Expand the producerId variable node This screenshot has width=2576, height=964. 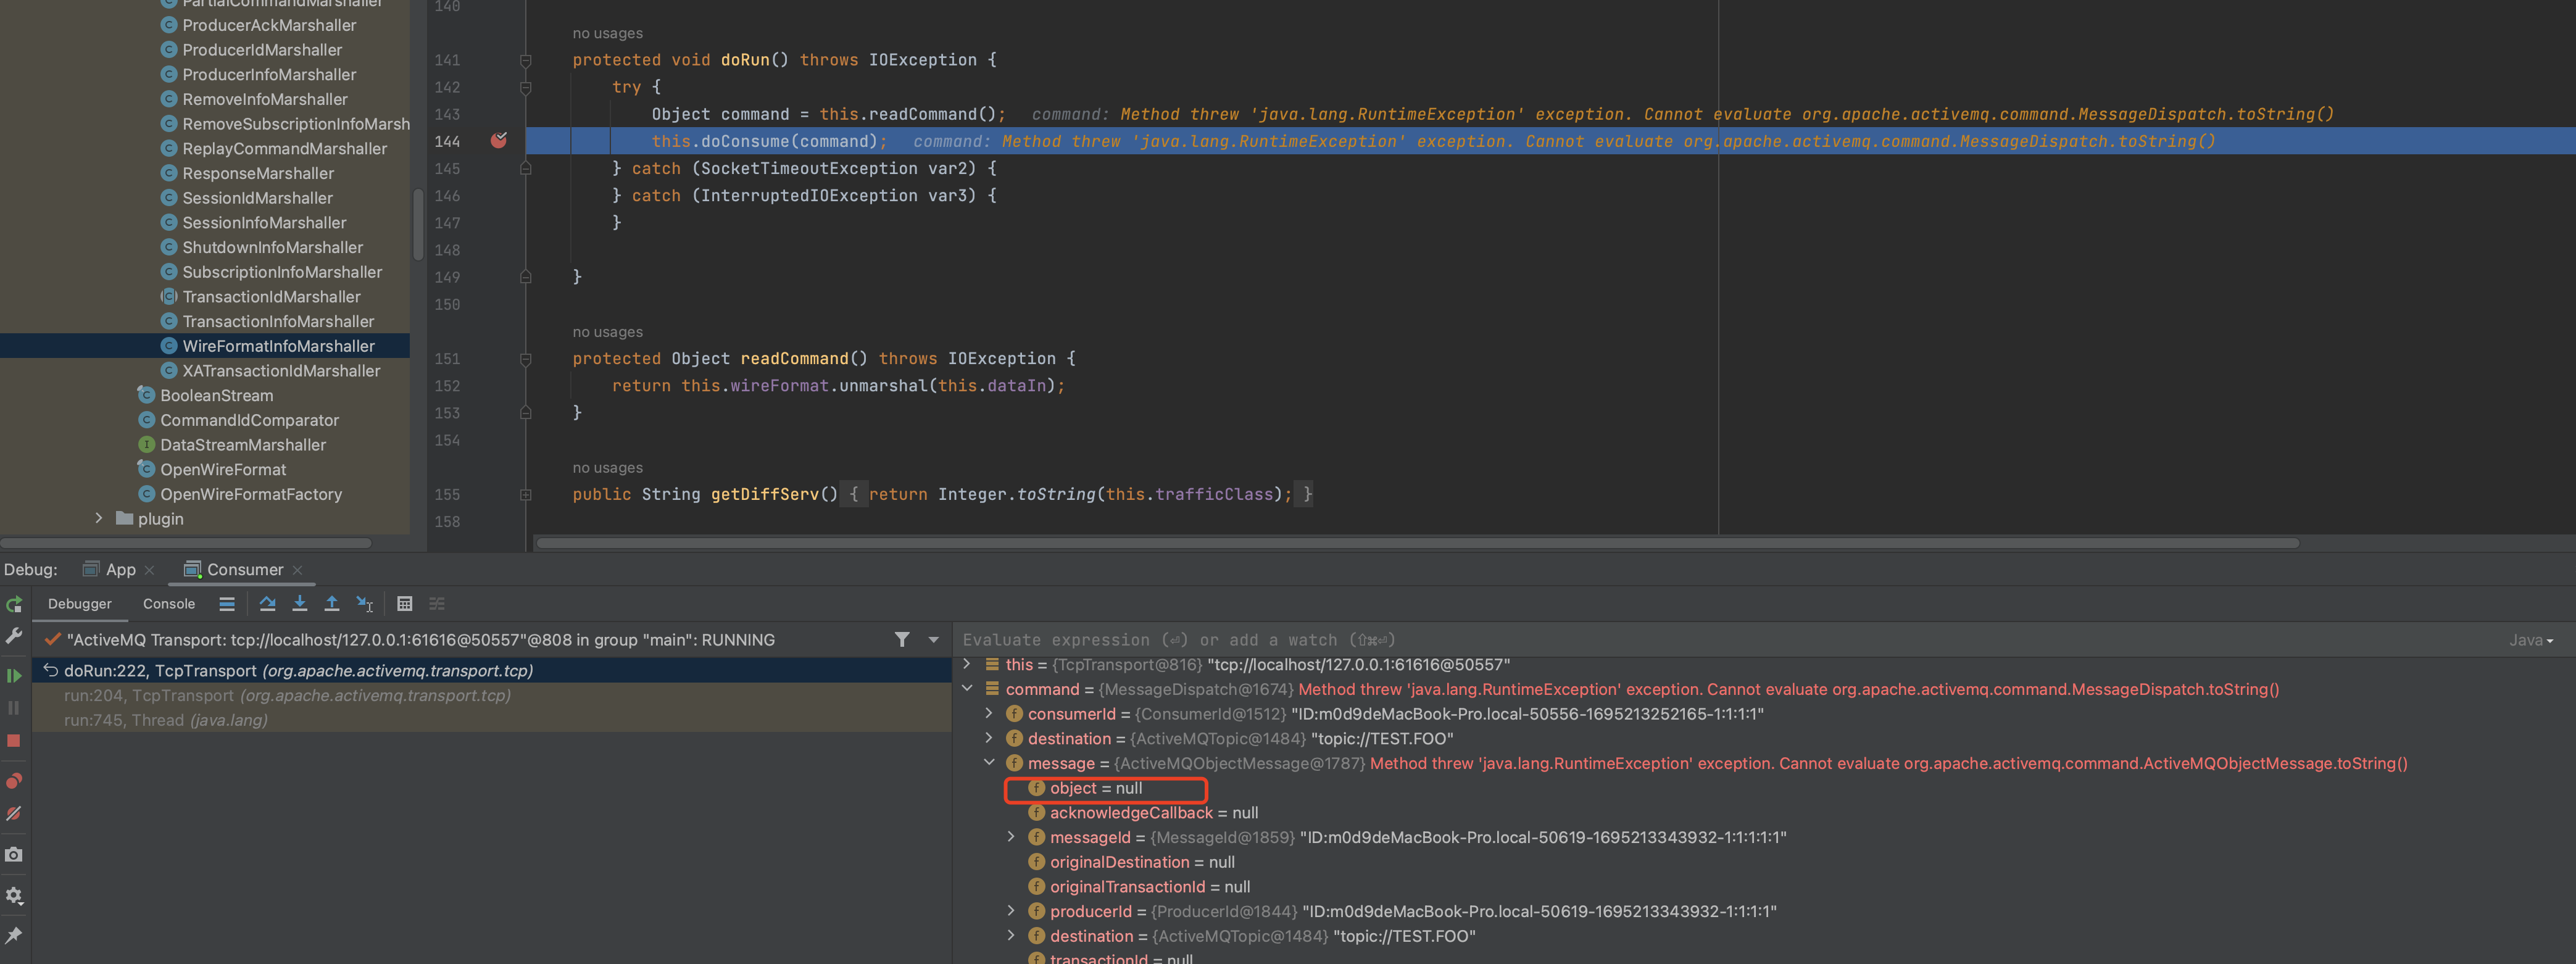[1011, 911]
